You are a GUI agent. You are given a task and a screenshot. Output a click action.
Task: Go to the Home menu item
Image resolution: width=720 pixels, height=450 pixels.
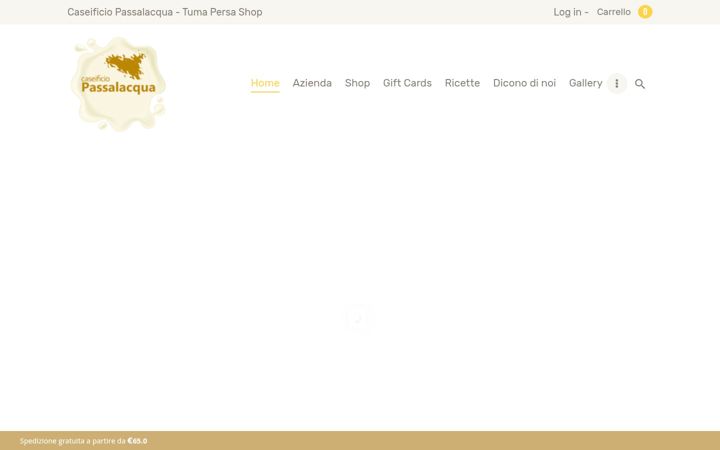point(265,83)
